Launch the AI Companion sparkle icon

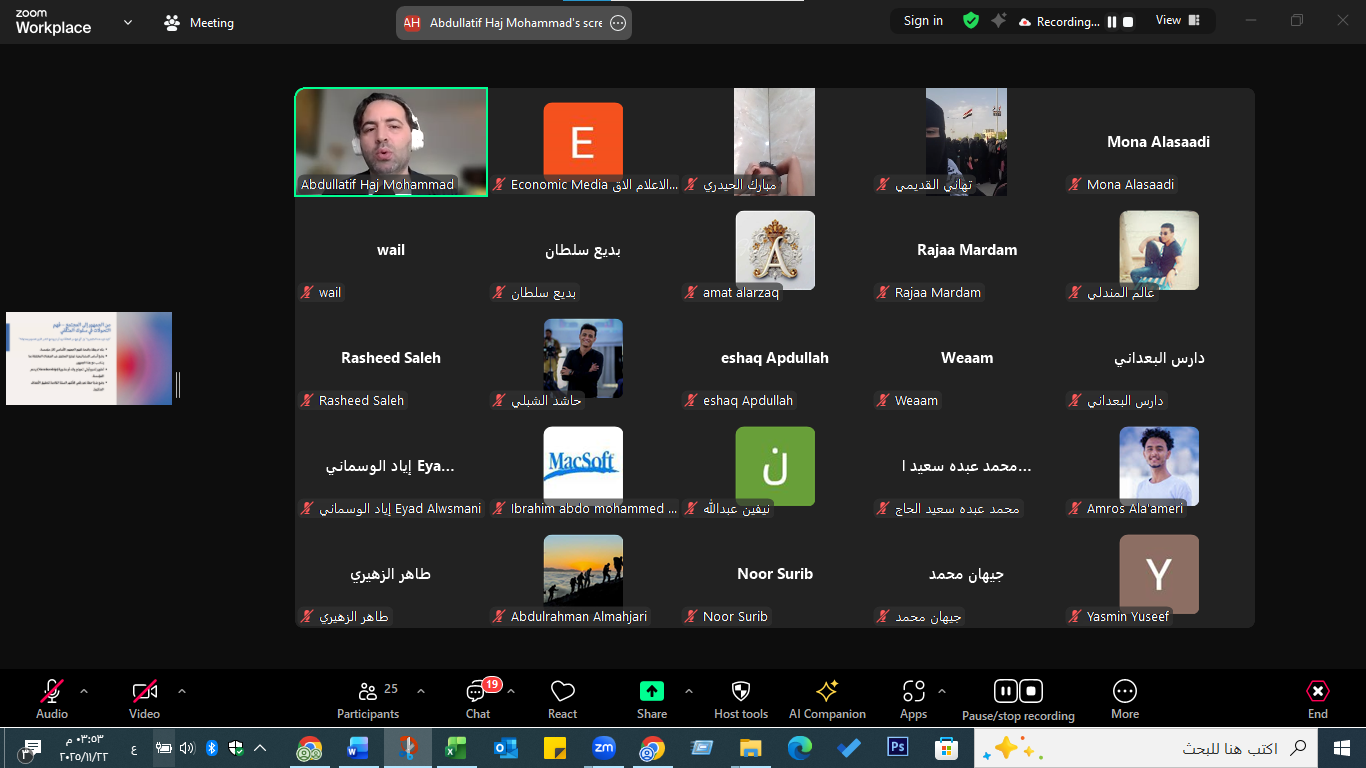(826, 691)
